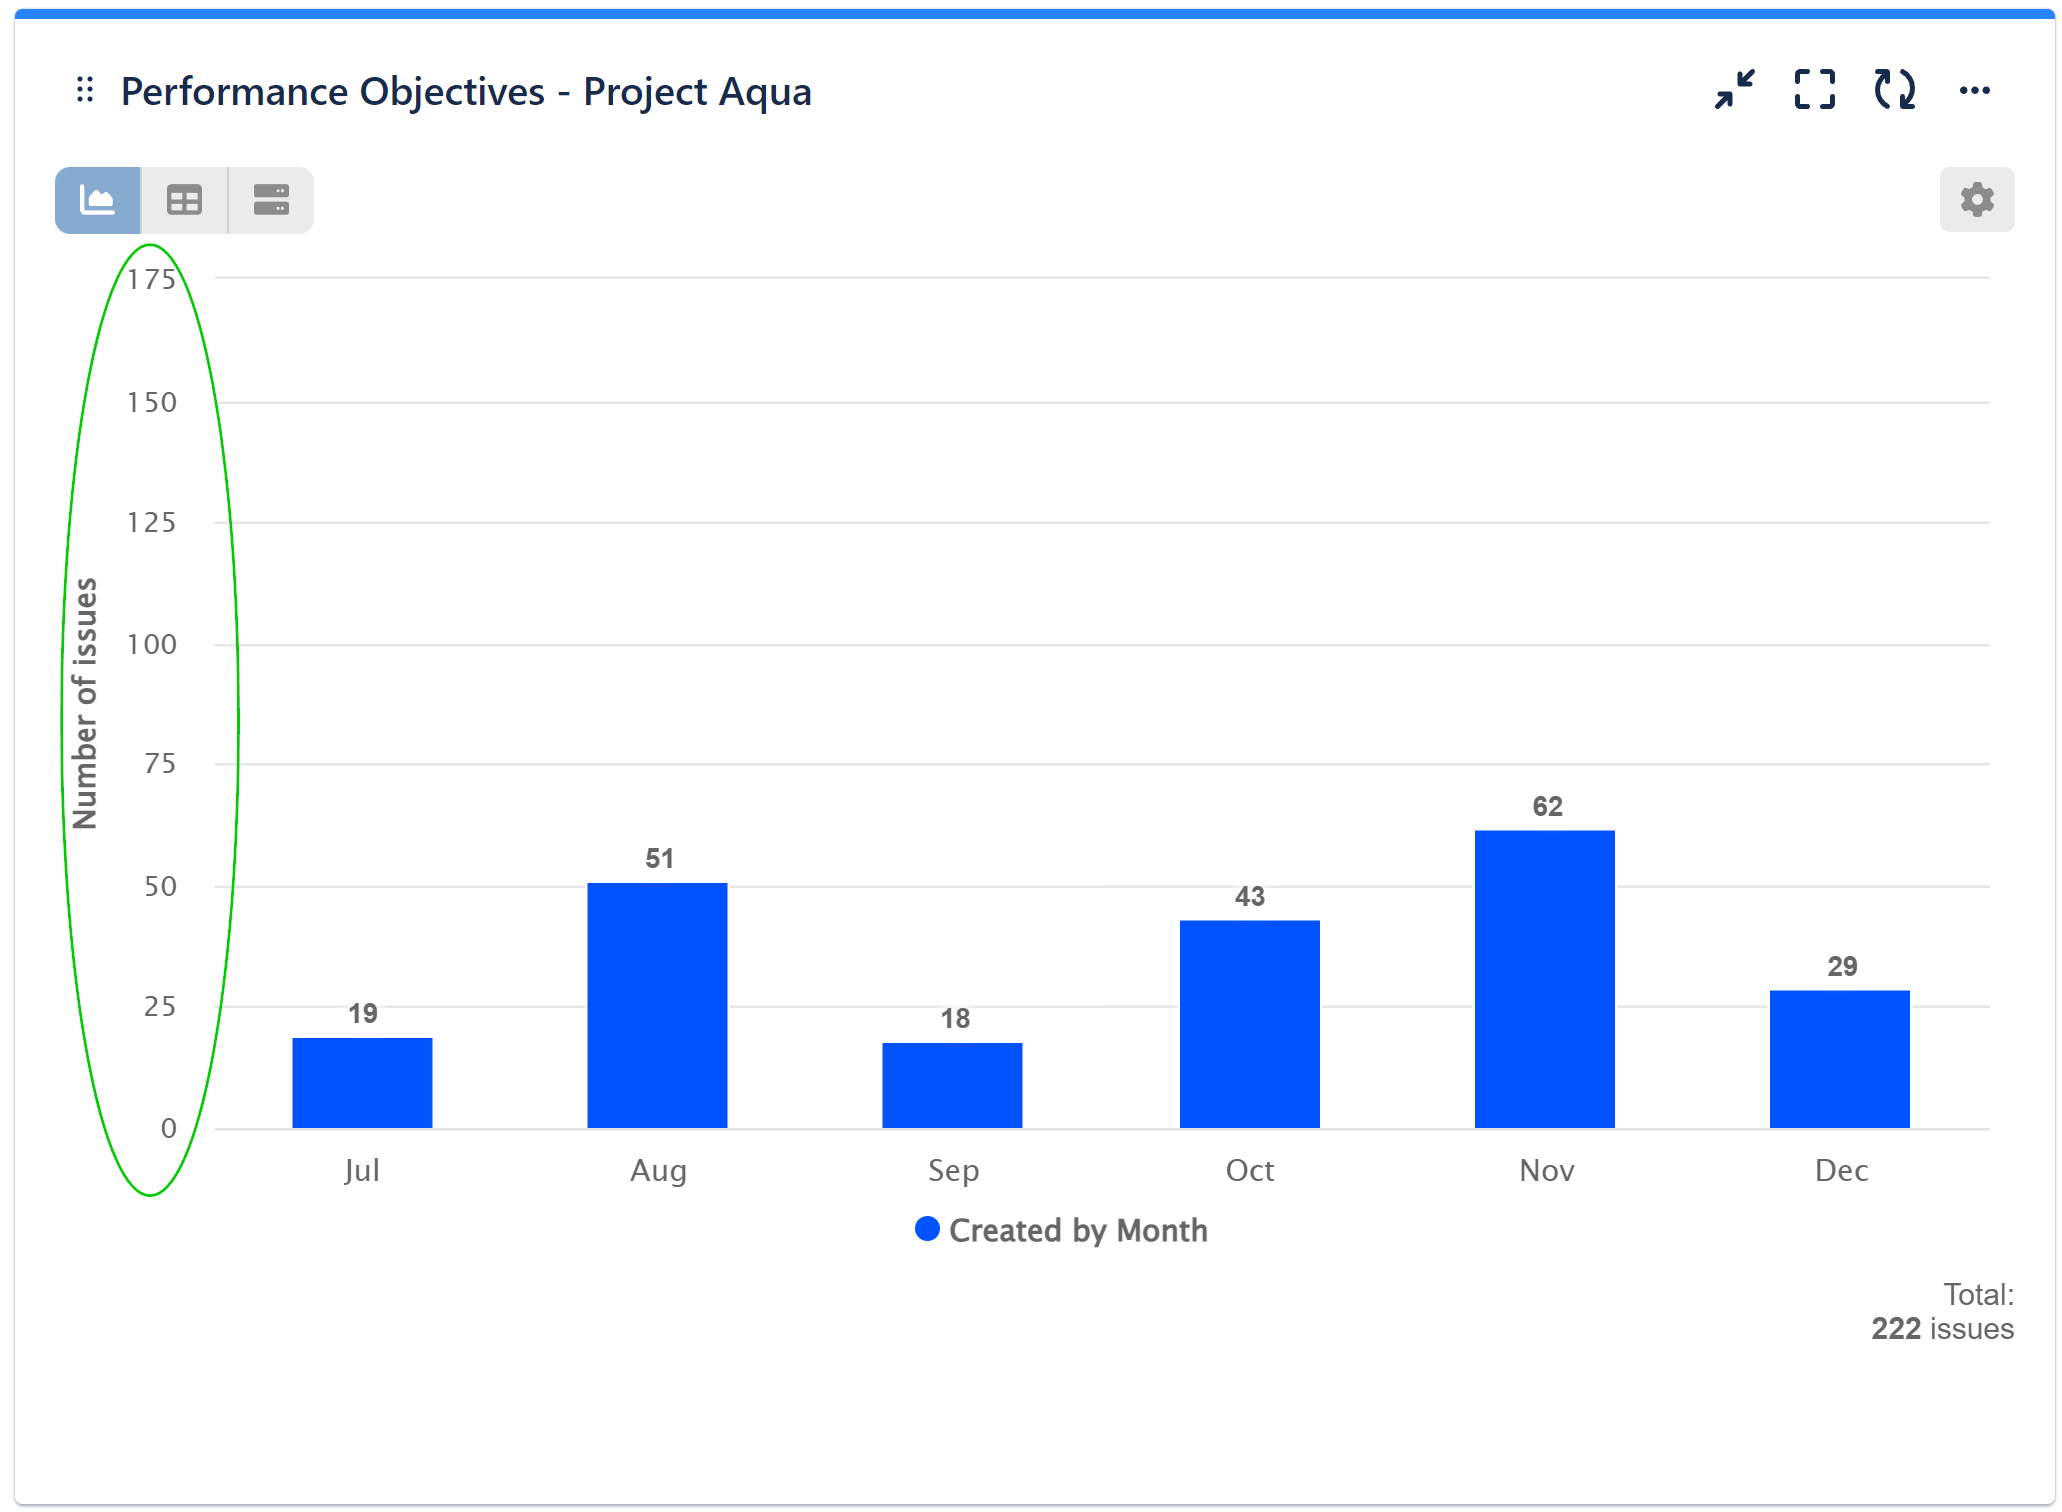
Task: Toggle chart view off via view switcher
Action: coord(97,199)
